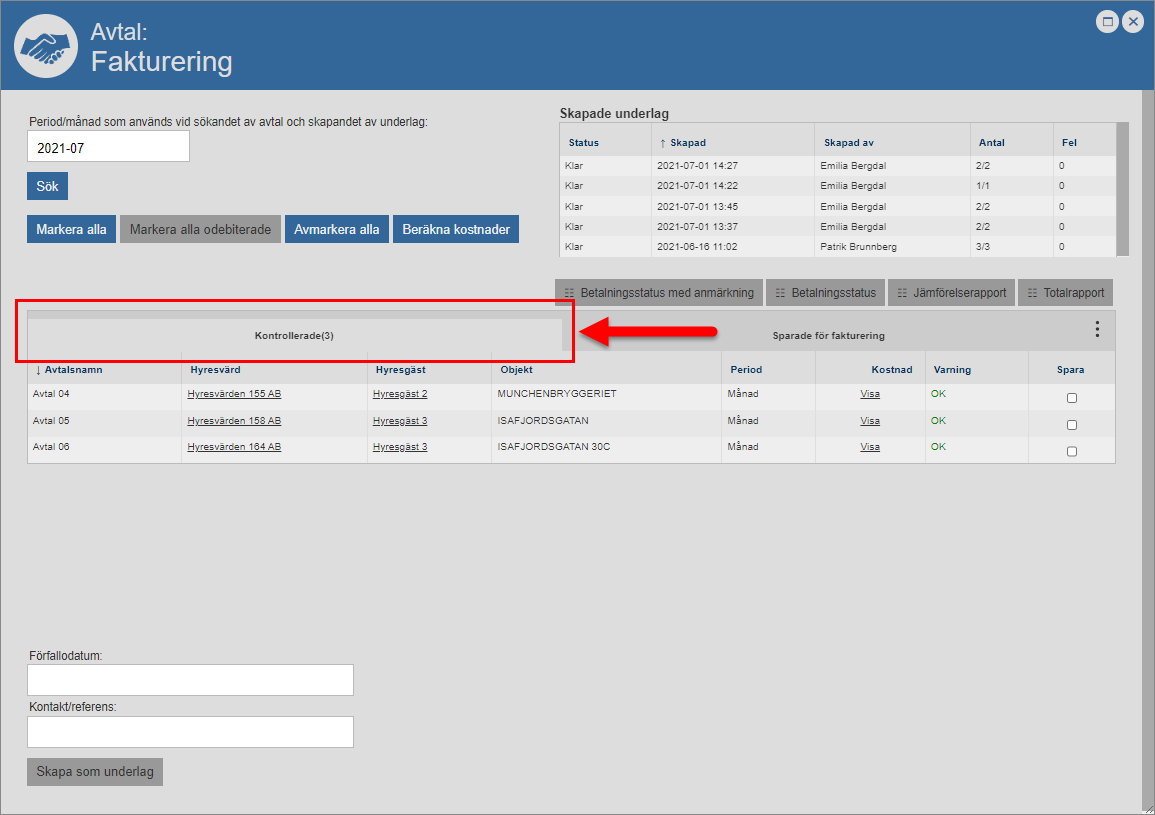Tick the Spara checkbox for Avtal 04
Viewport: 1155px width, 815px height.
(x=1072, y=398)
